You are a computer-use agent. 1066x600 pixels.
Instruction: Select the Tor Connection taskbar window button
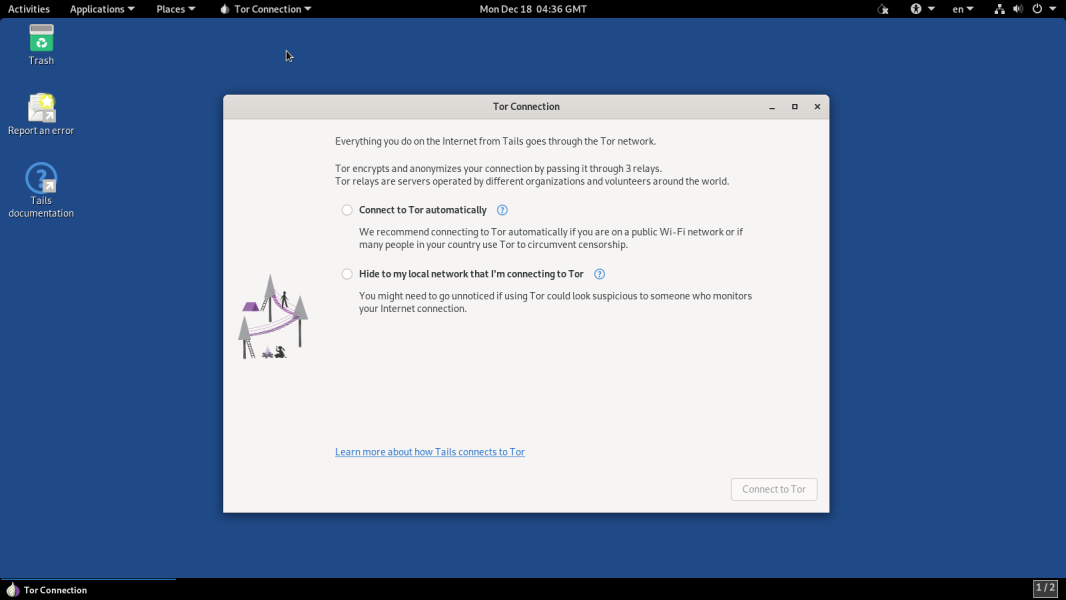(88, 590)
